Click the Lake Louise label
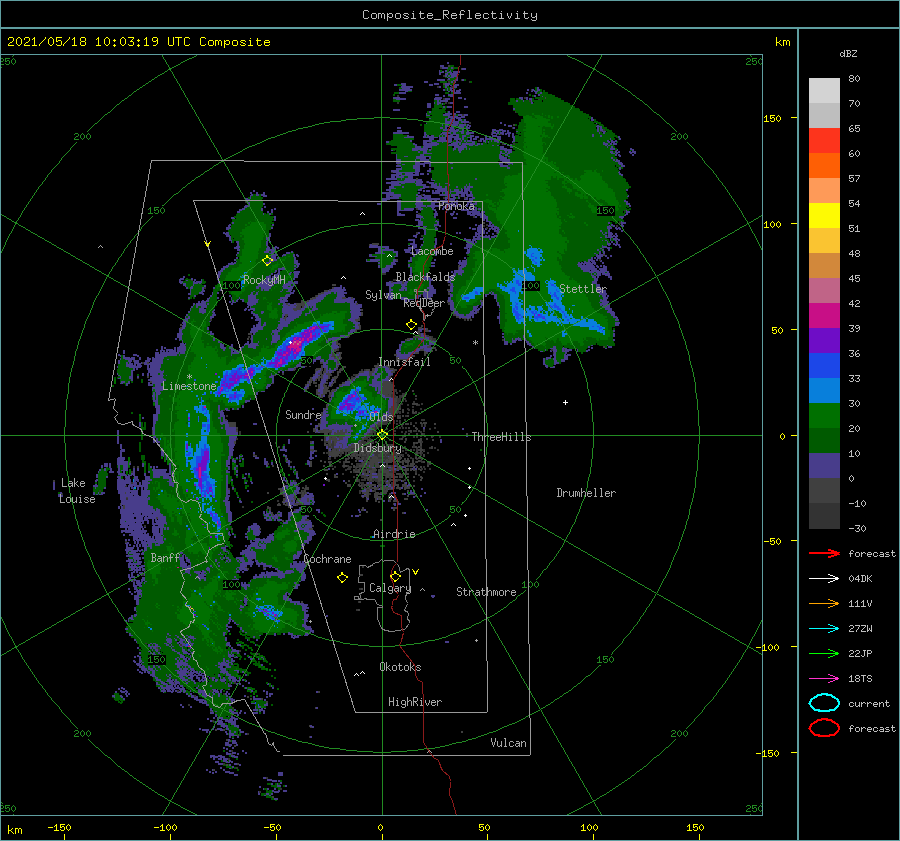Image resolution: width=900 pixels, height=841 pixels. [77, 491]
